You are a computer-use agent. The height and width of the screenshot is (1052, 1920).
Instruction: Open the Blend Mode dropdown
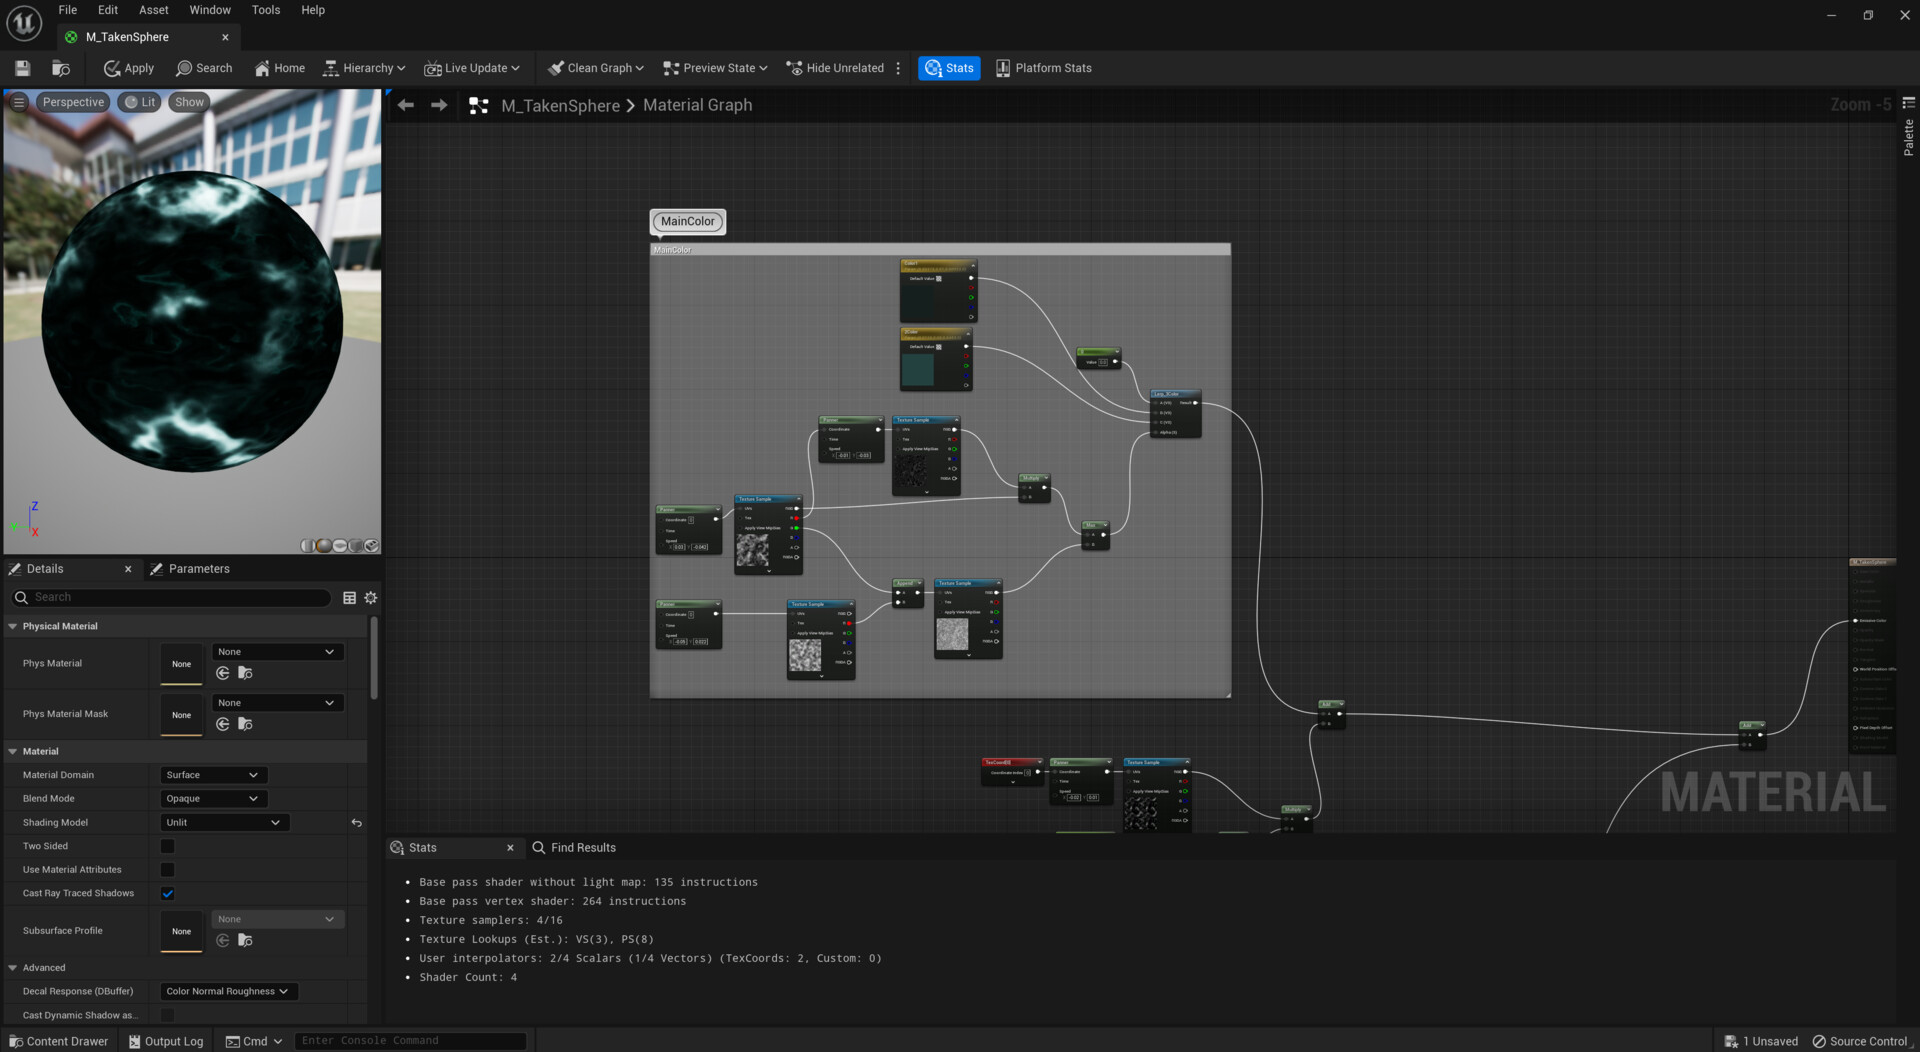tap(212, 799)
